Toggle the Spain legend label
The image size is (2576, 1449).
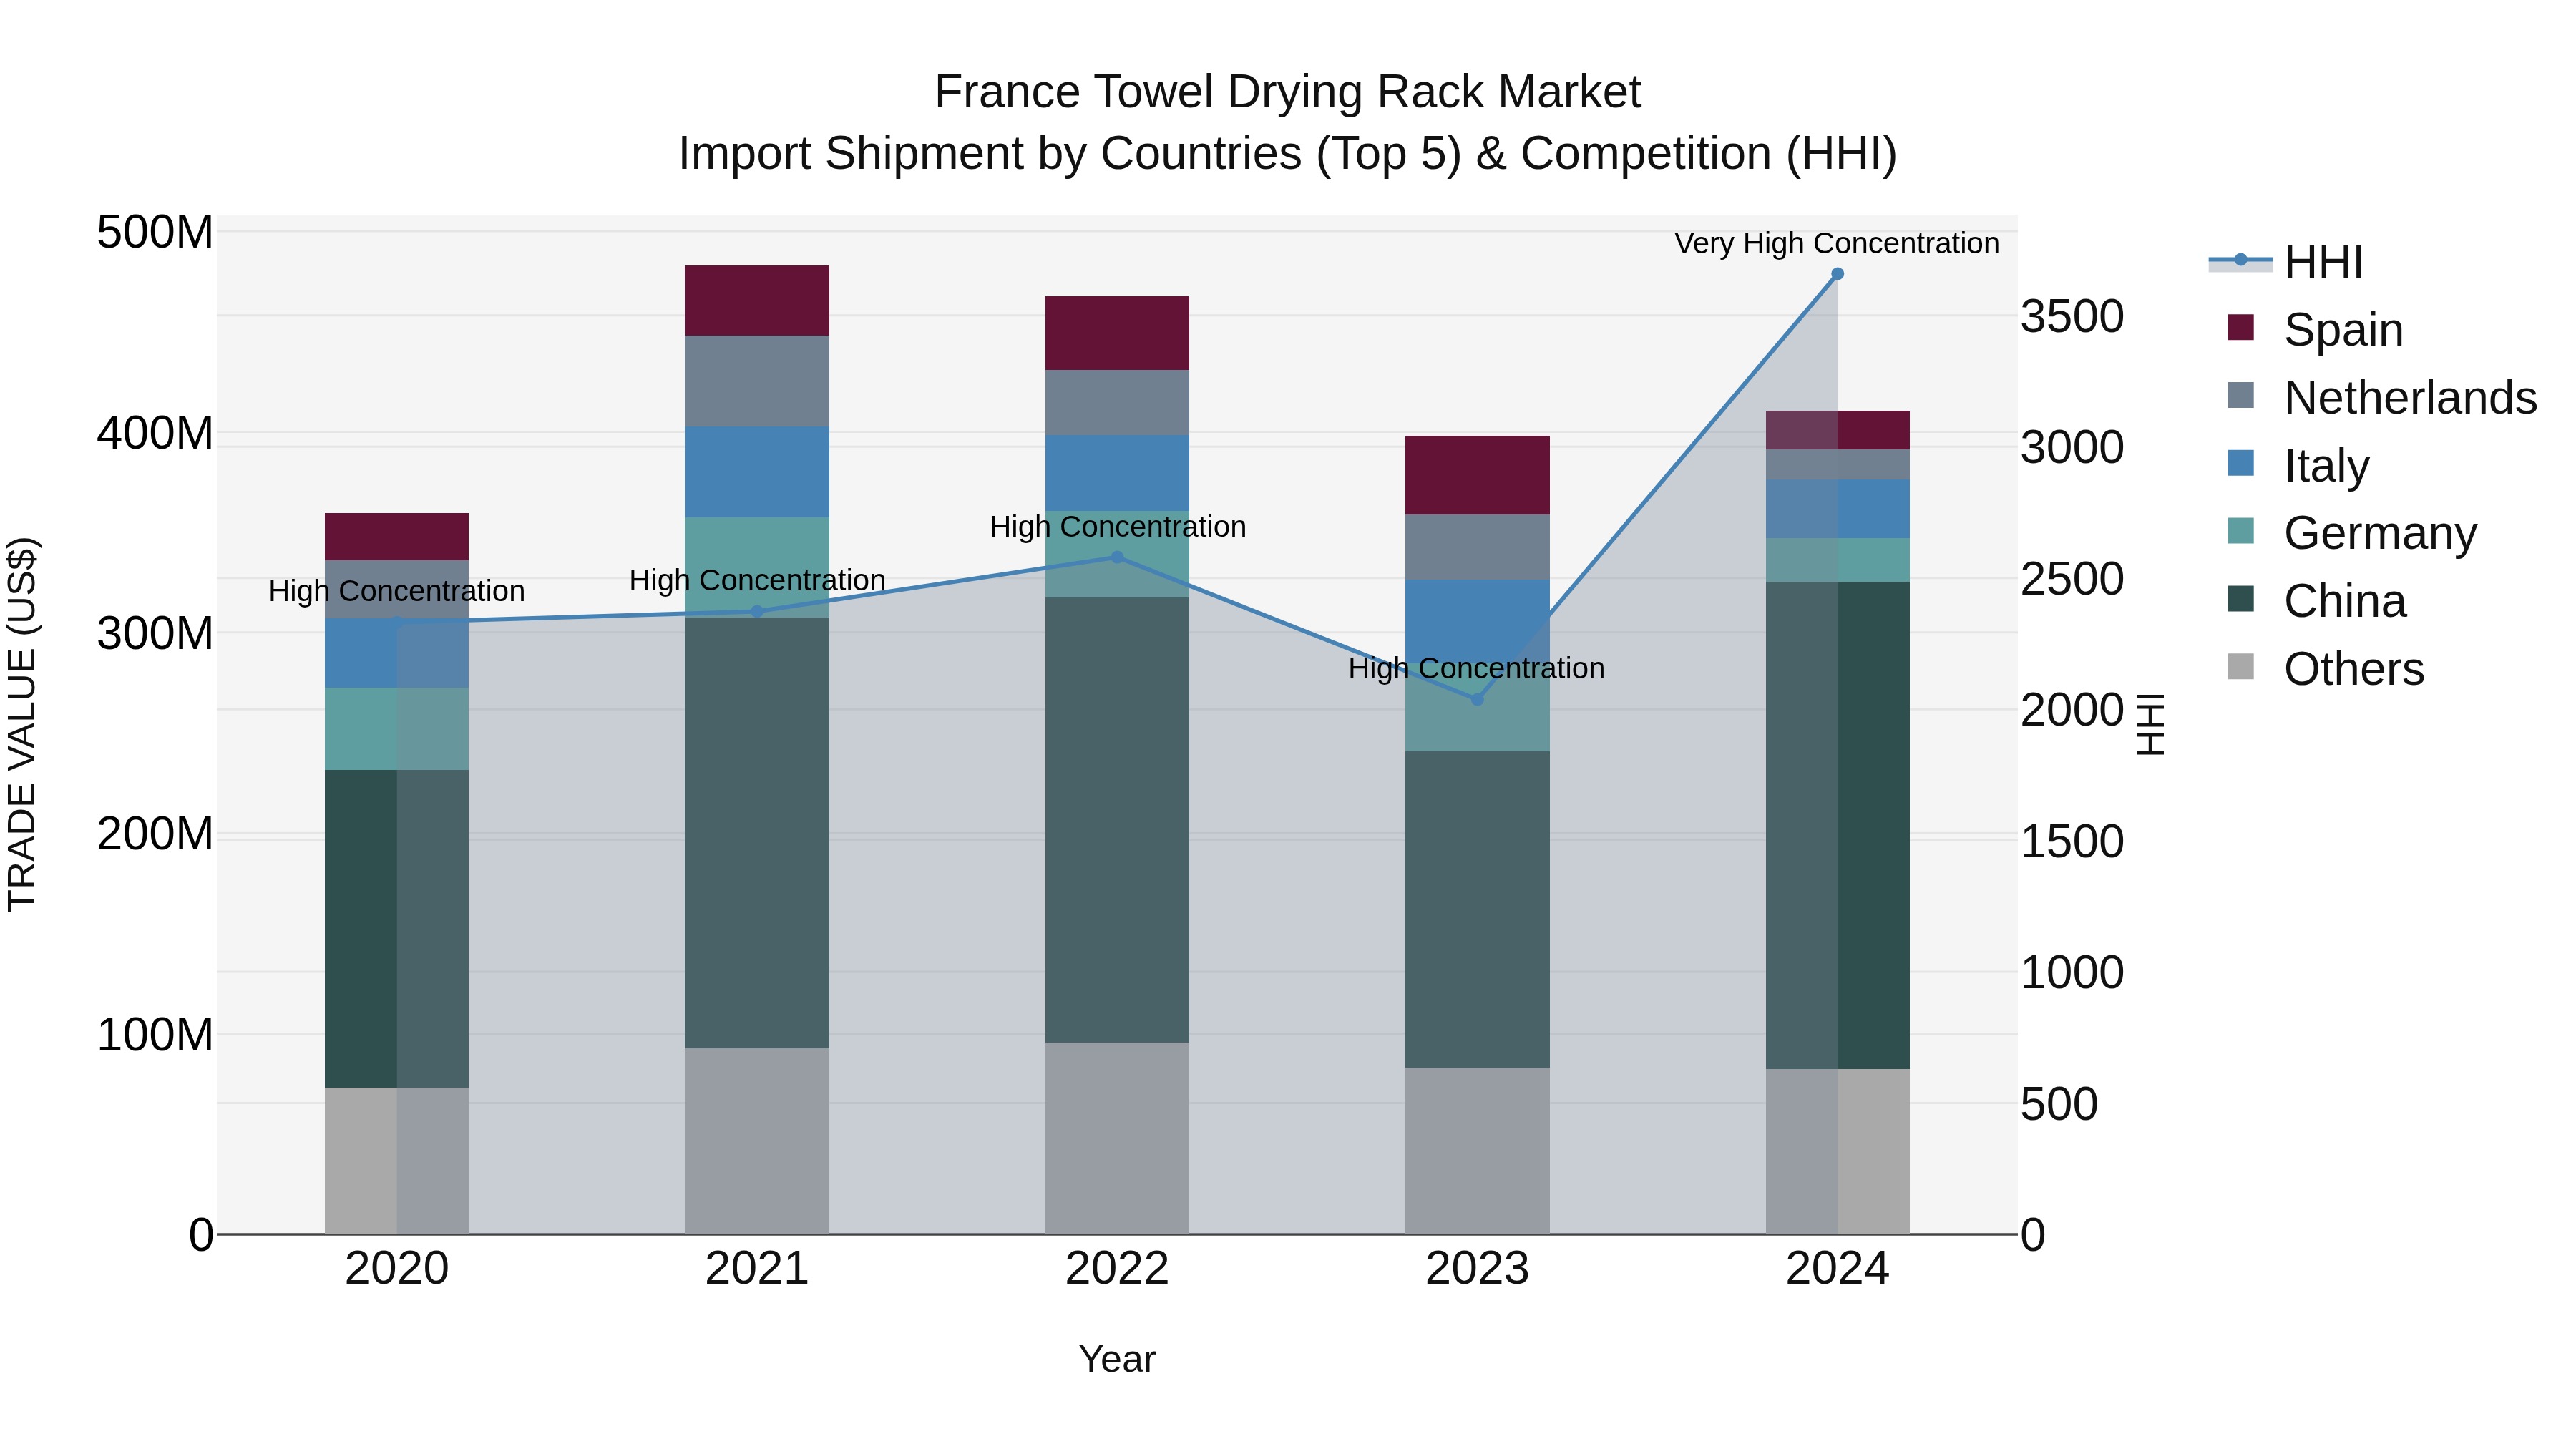pos(2344,330)
